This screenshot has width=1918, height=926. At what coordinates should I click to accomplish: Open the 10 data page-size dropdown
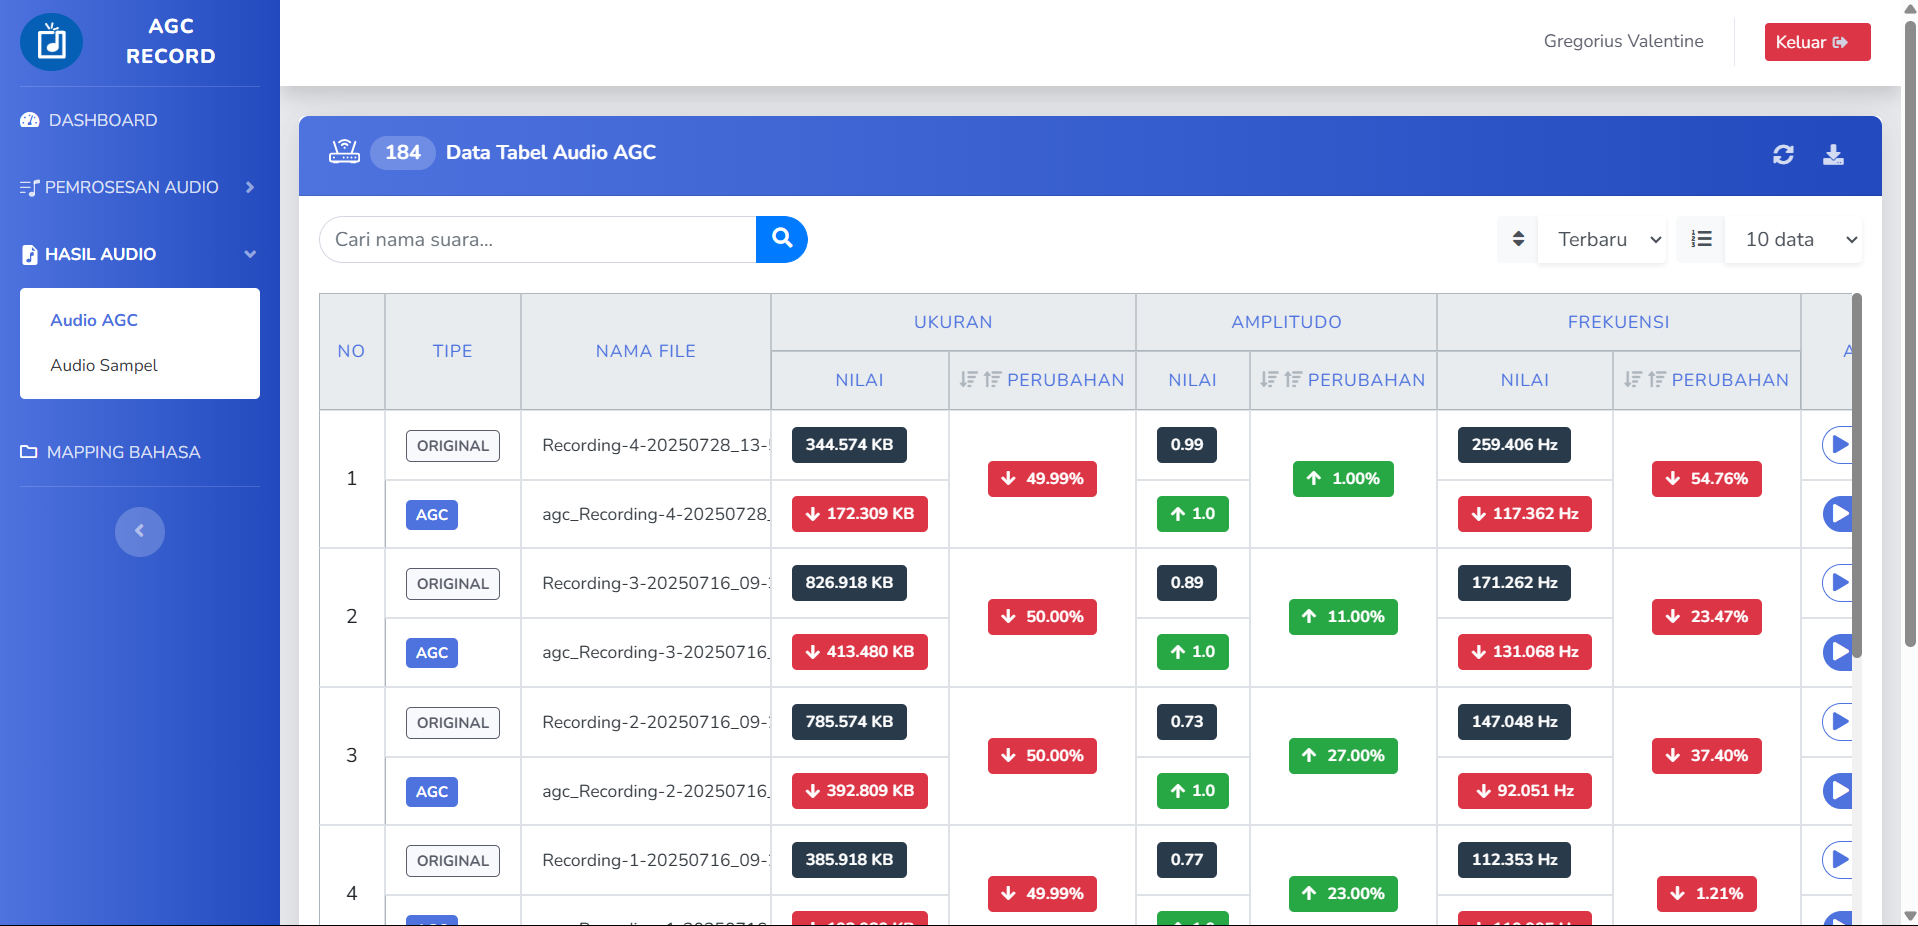1793,239
